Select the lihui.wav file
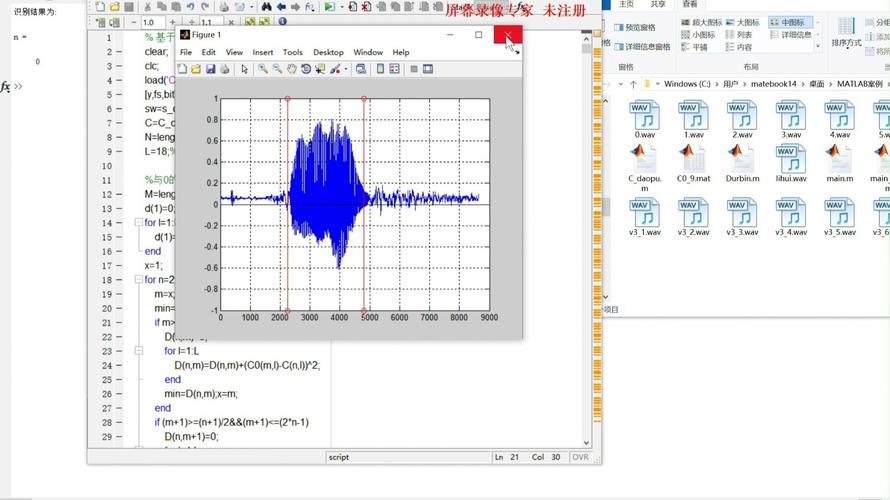This screenshot has width=890, height=500. tap(791, 163)
